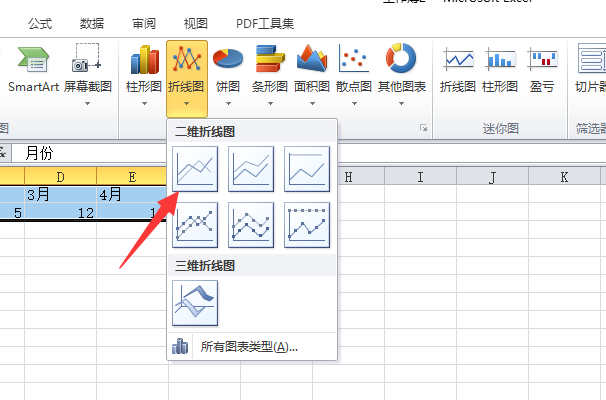The image size is (606, 400).
Task: Click the Screenshot (屏幕截图) camera icon
Action: 87,58
